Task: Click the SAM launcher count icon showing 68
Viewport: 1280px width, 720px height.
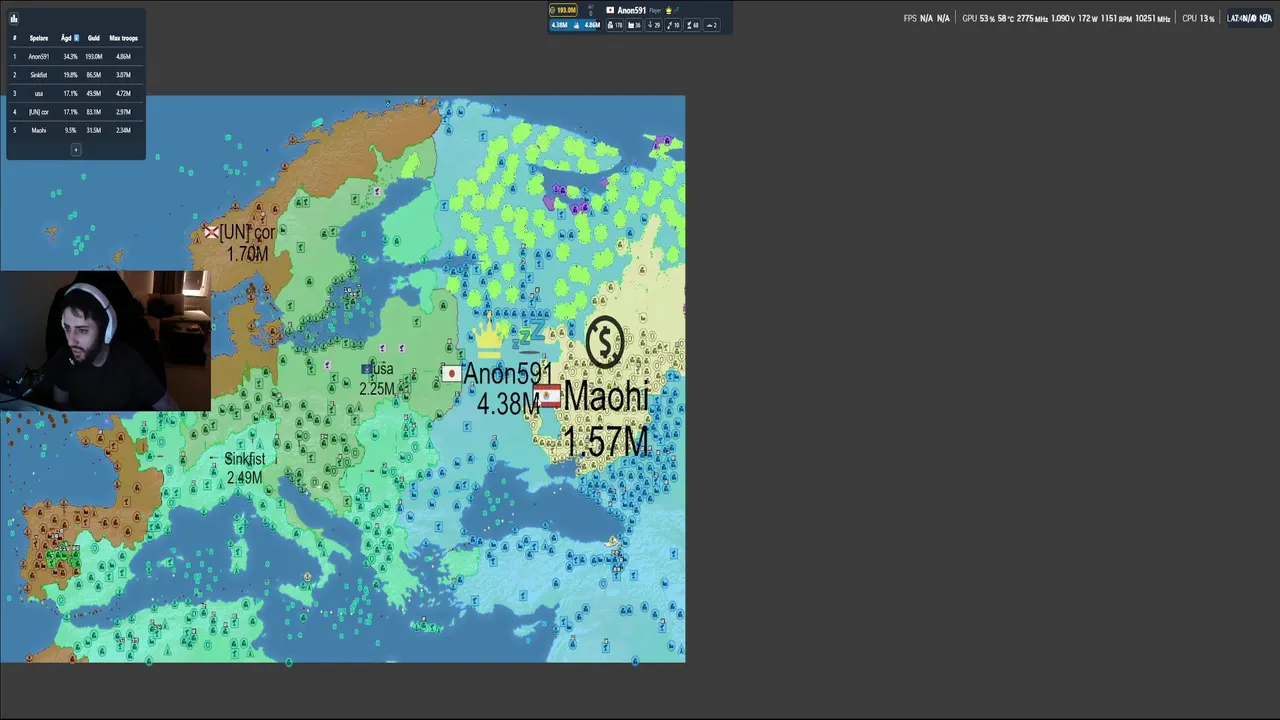Action: pos(692,25)
